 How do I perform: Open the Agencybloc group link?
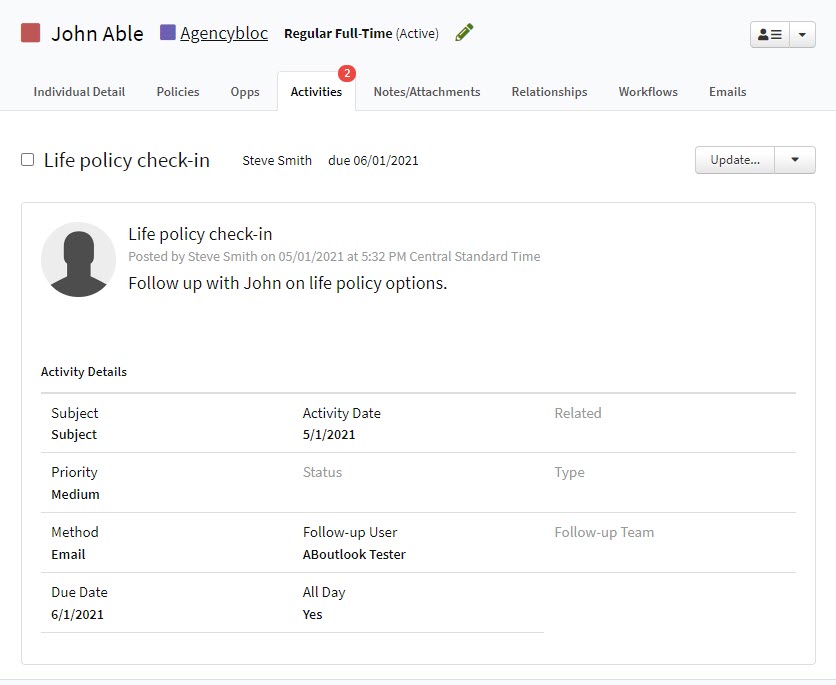point(224,33)
